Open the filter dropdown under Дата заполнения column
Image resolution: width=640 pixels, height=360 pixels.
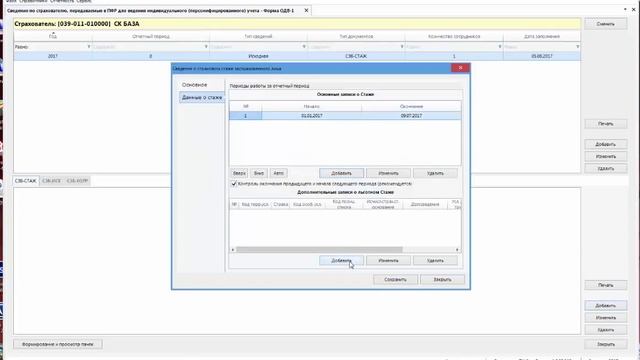[578, 47]
